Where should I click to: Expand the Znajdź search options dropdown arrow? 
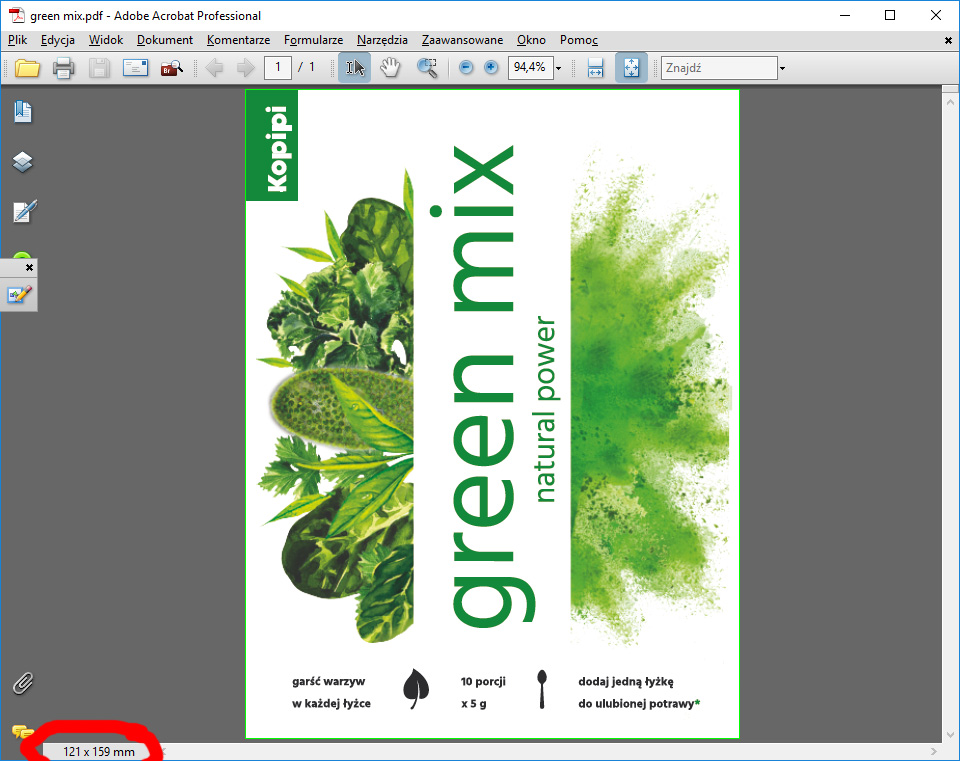point(782,68)
